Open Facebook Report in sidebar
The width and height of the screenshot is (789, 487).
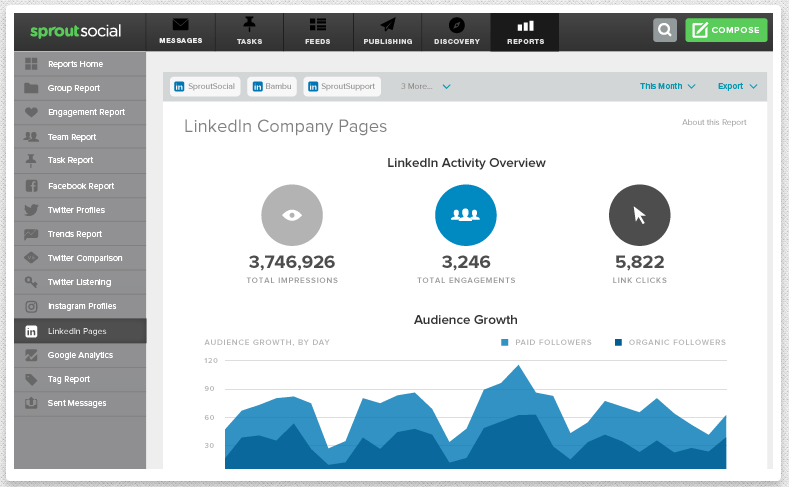pyautogui.click(x=80, y=186)
